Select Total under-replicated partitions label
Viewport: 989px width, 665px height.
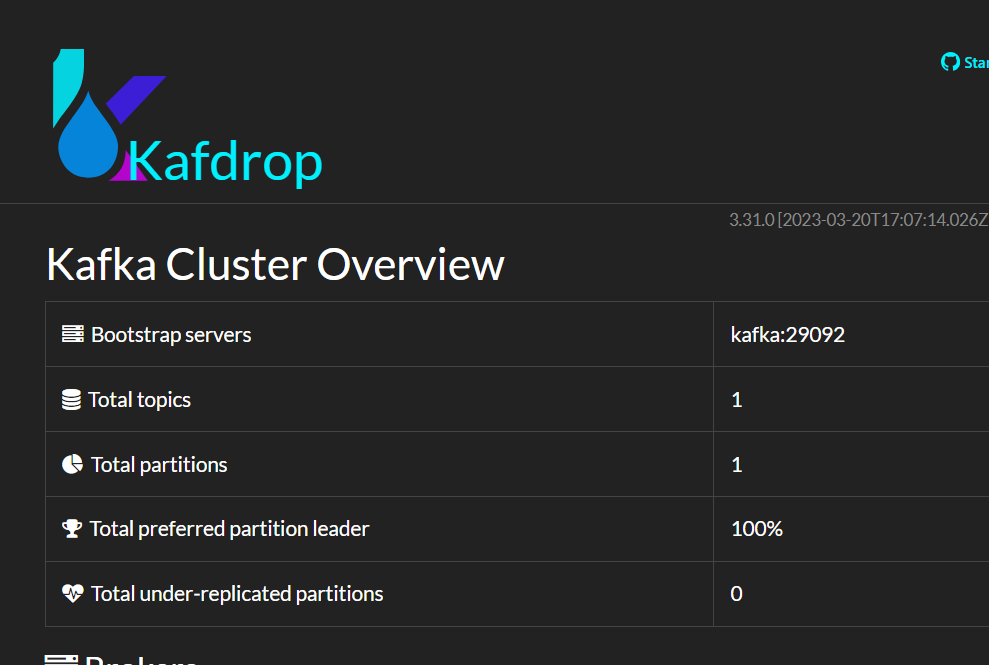click(237, 594)
